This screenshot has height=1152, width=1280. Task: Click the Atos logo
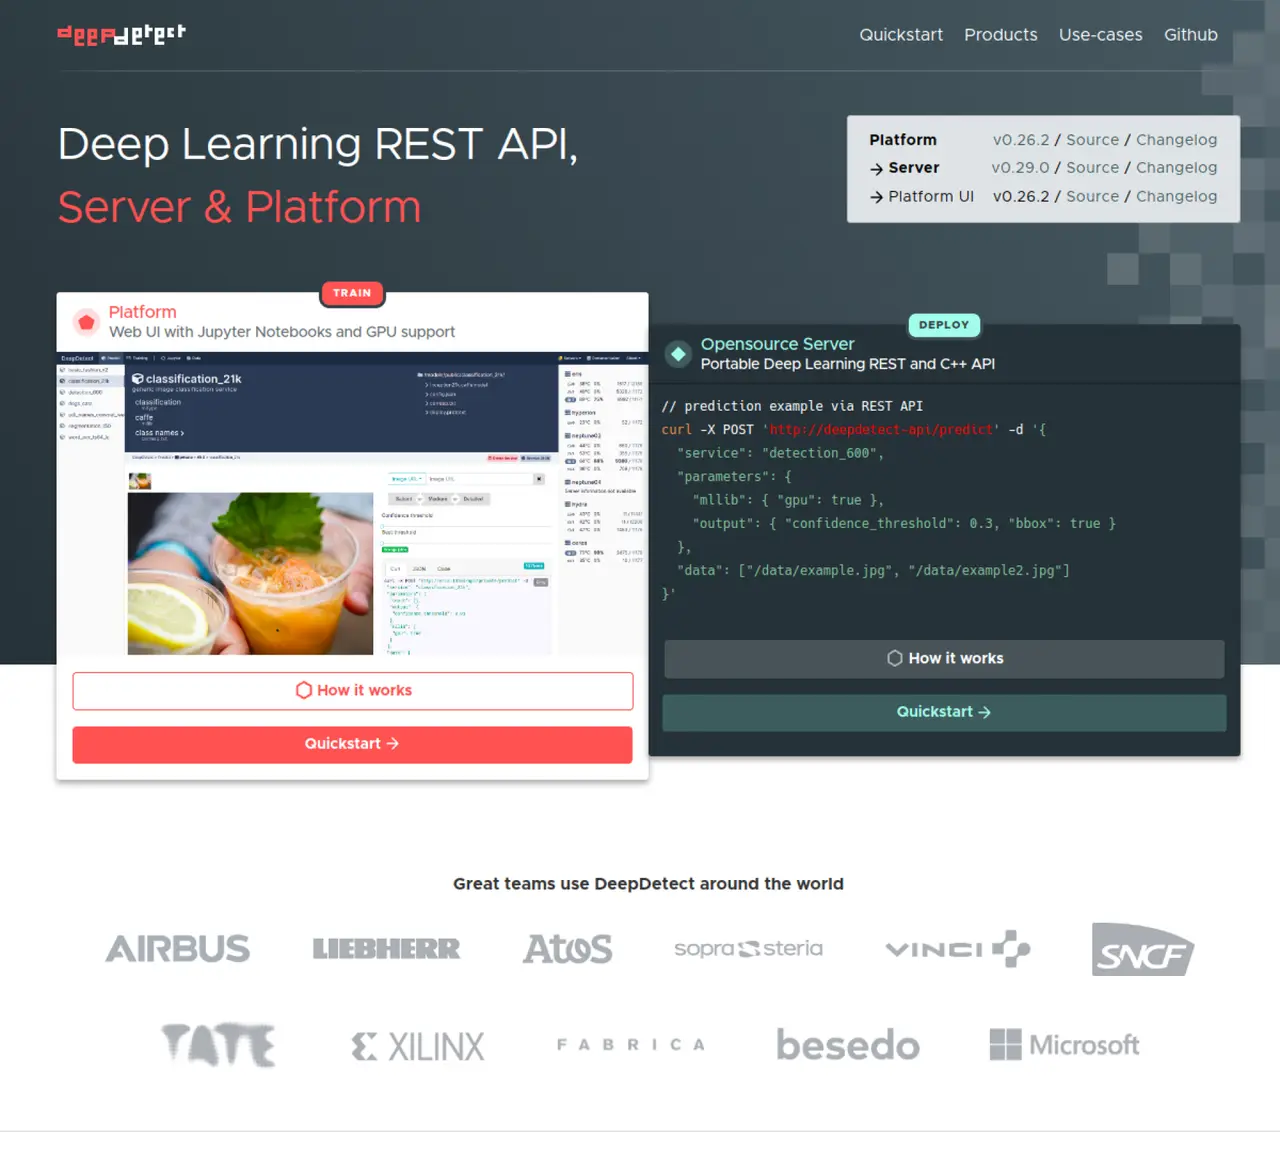[567, 948]
